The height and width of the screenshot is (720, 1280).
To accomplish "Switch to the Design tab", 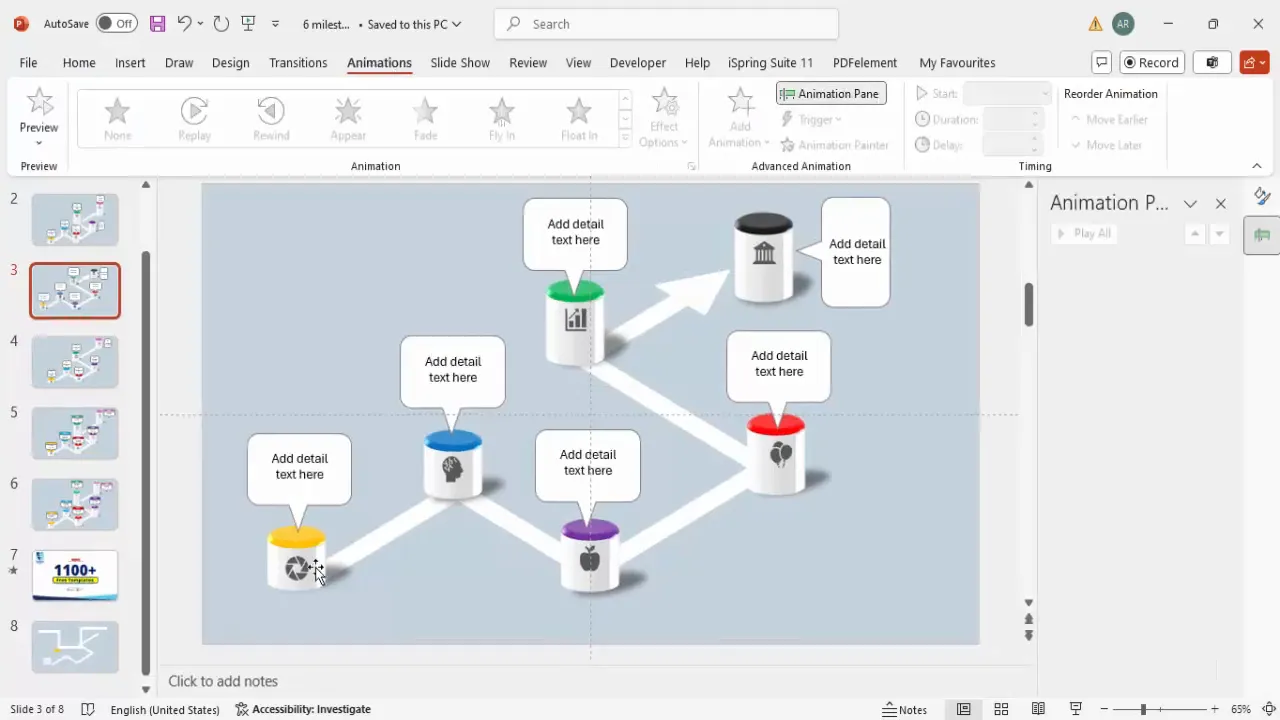I will click(x=230, y=62).
